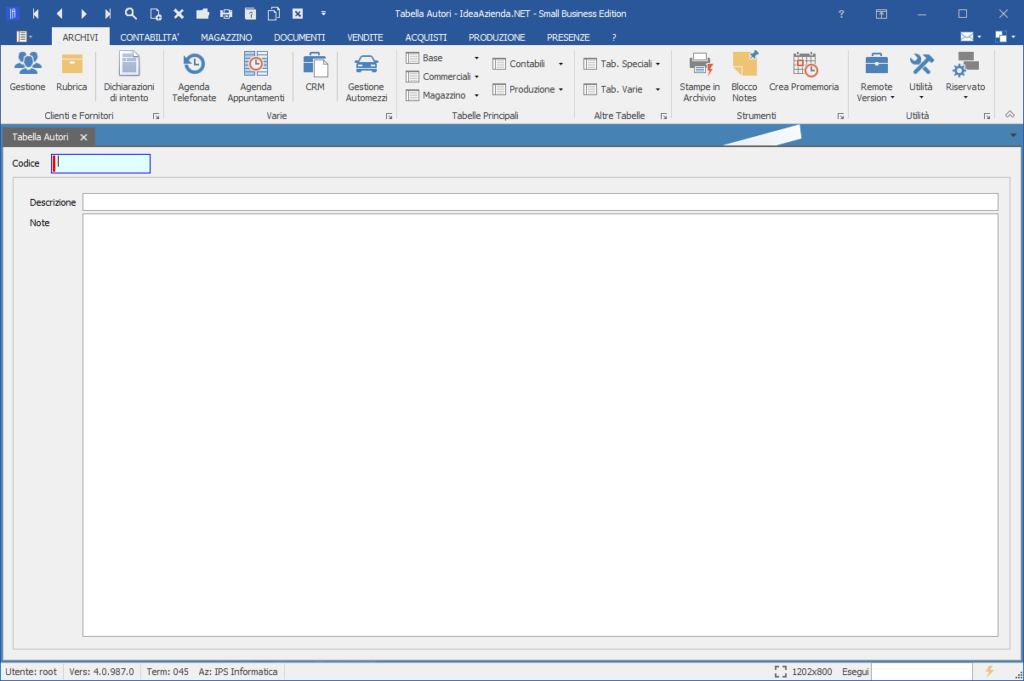1024x681 pixels.
Task: Click the calendar icon in quick toolbar
Action: (x=250, y=13)
